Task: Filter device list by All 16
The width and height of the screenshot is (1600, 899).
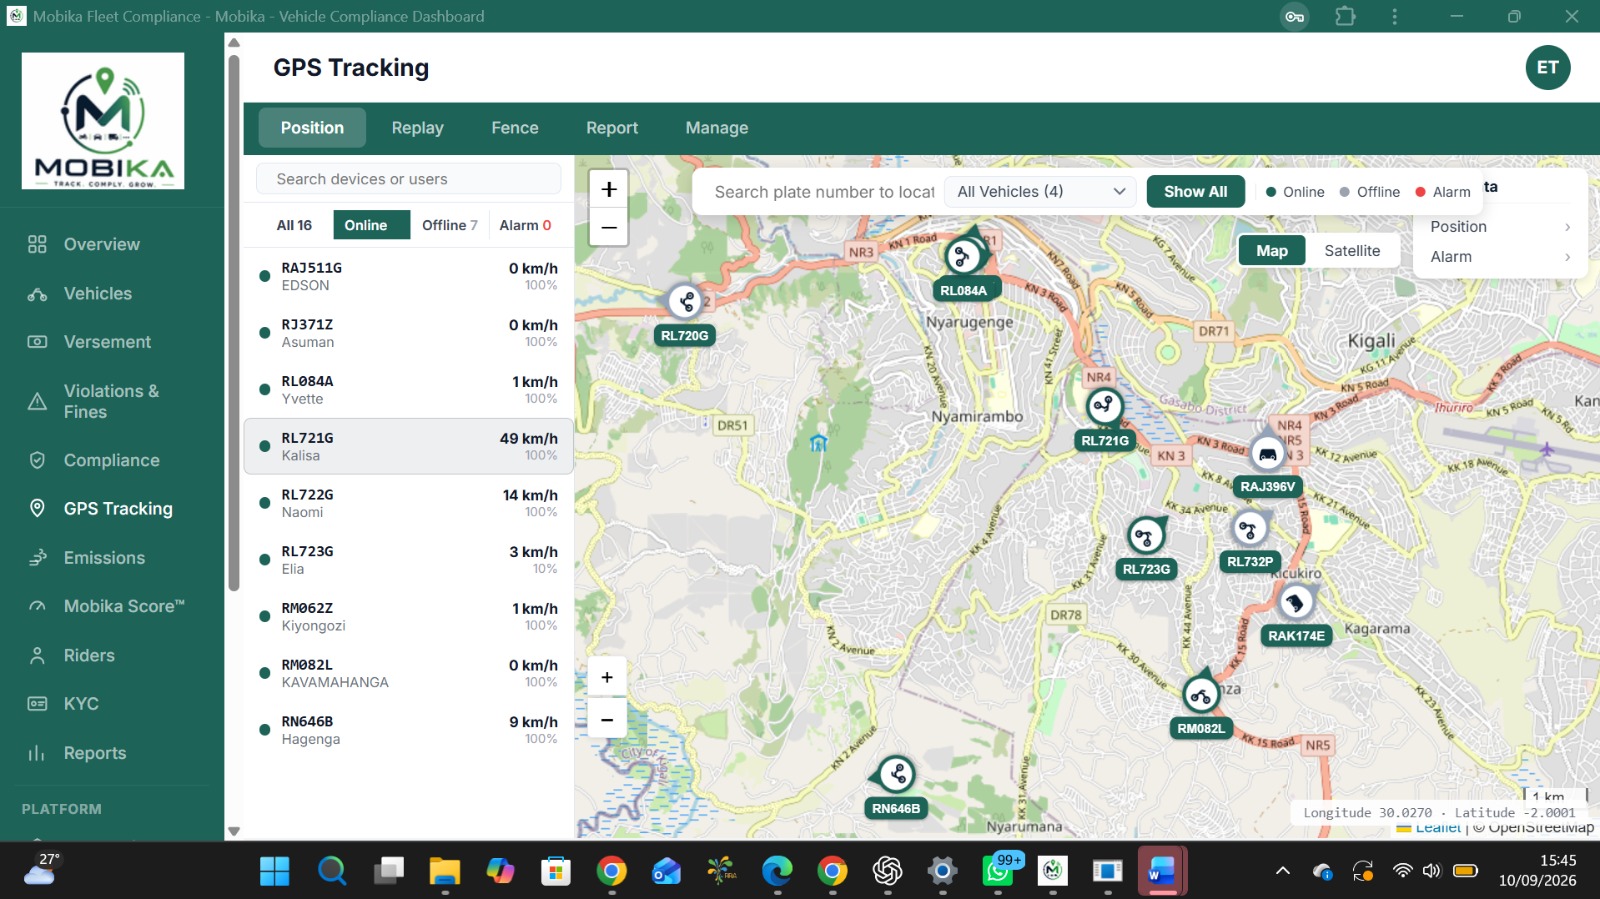Action: (x=294, y=225)
